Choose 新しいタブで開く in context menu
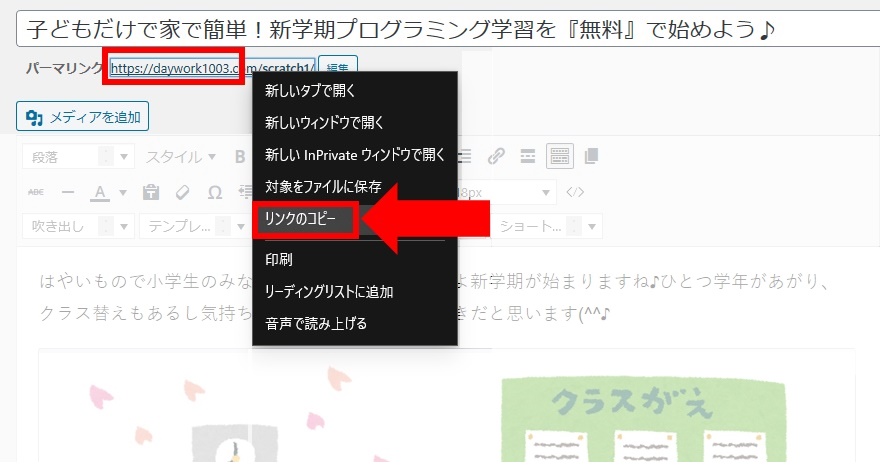Viewport: 880px width, 467px height. (311, 91)
